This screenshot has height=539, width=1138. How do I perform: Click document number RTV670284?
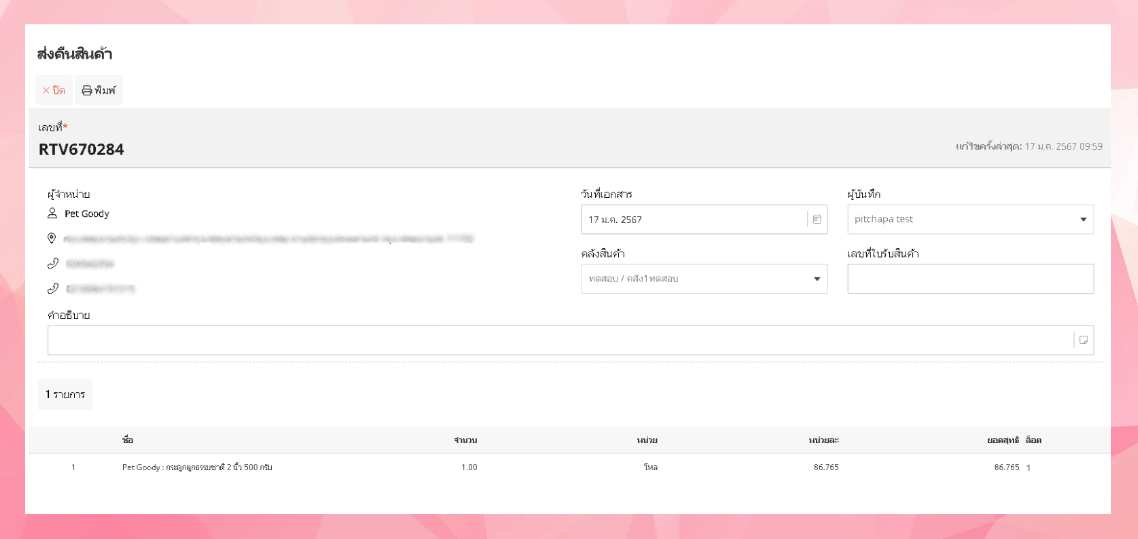pos(82,150)
